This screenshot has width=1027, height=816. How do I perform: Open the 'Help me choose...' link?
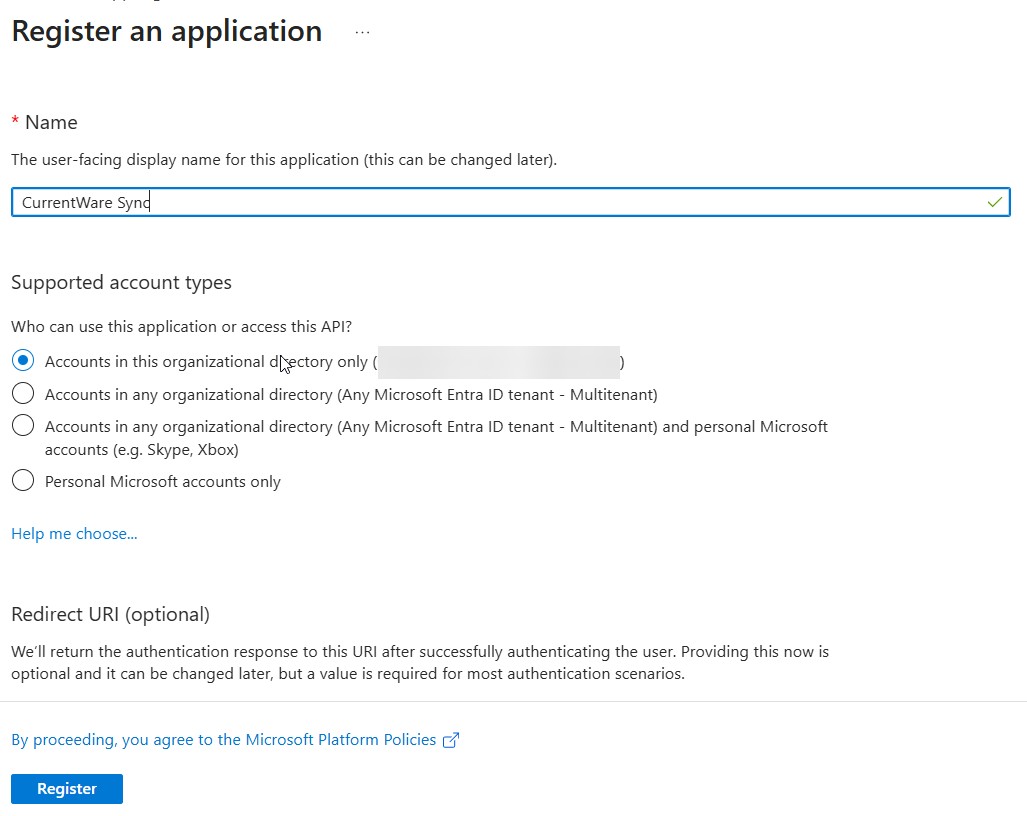tap(74, 534)
